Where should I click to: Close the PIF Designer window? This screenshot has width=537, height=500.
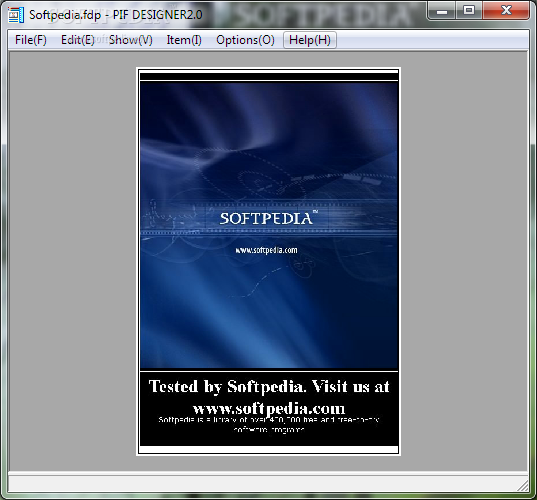coord(506,11)
